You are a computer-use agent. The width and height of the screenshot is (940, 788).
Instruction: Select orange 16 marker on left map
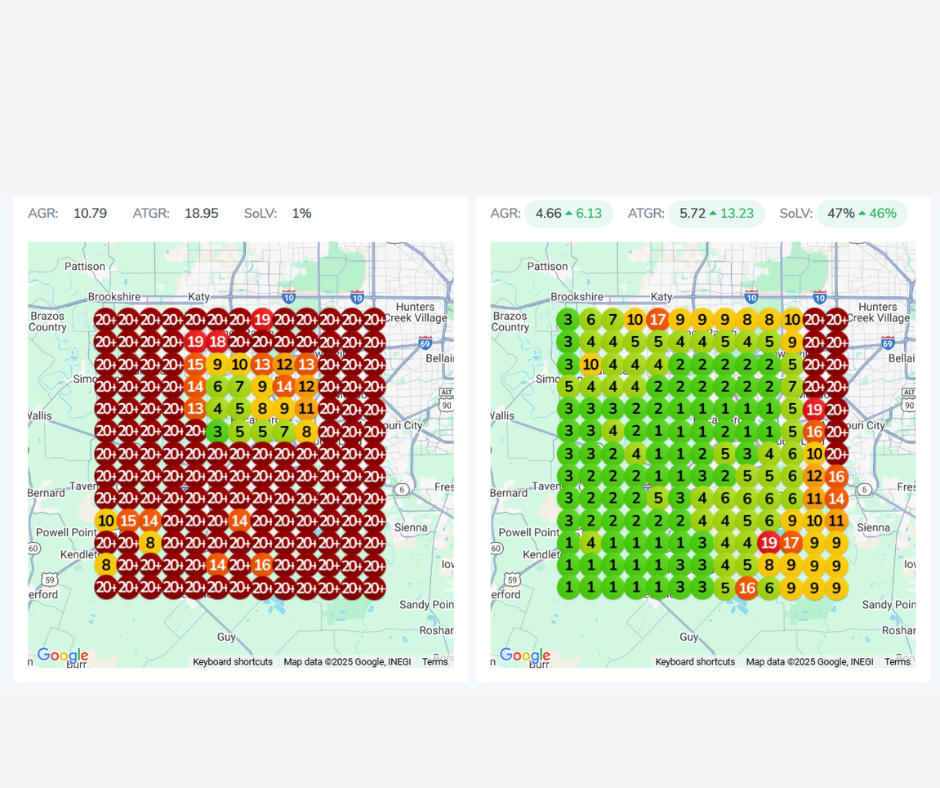tap(262, 565)
